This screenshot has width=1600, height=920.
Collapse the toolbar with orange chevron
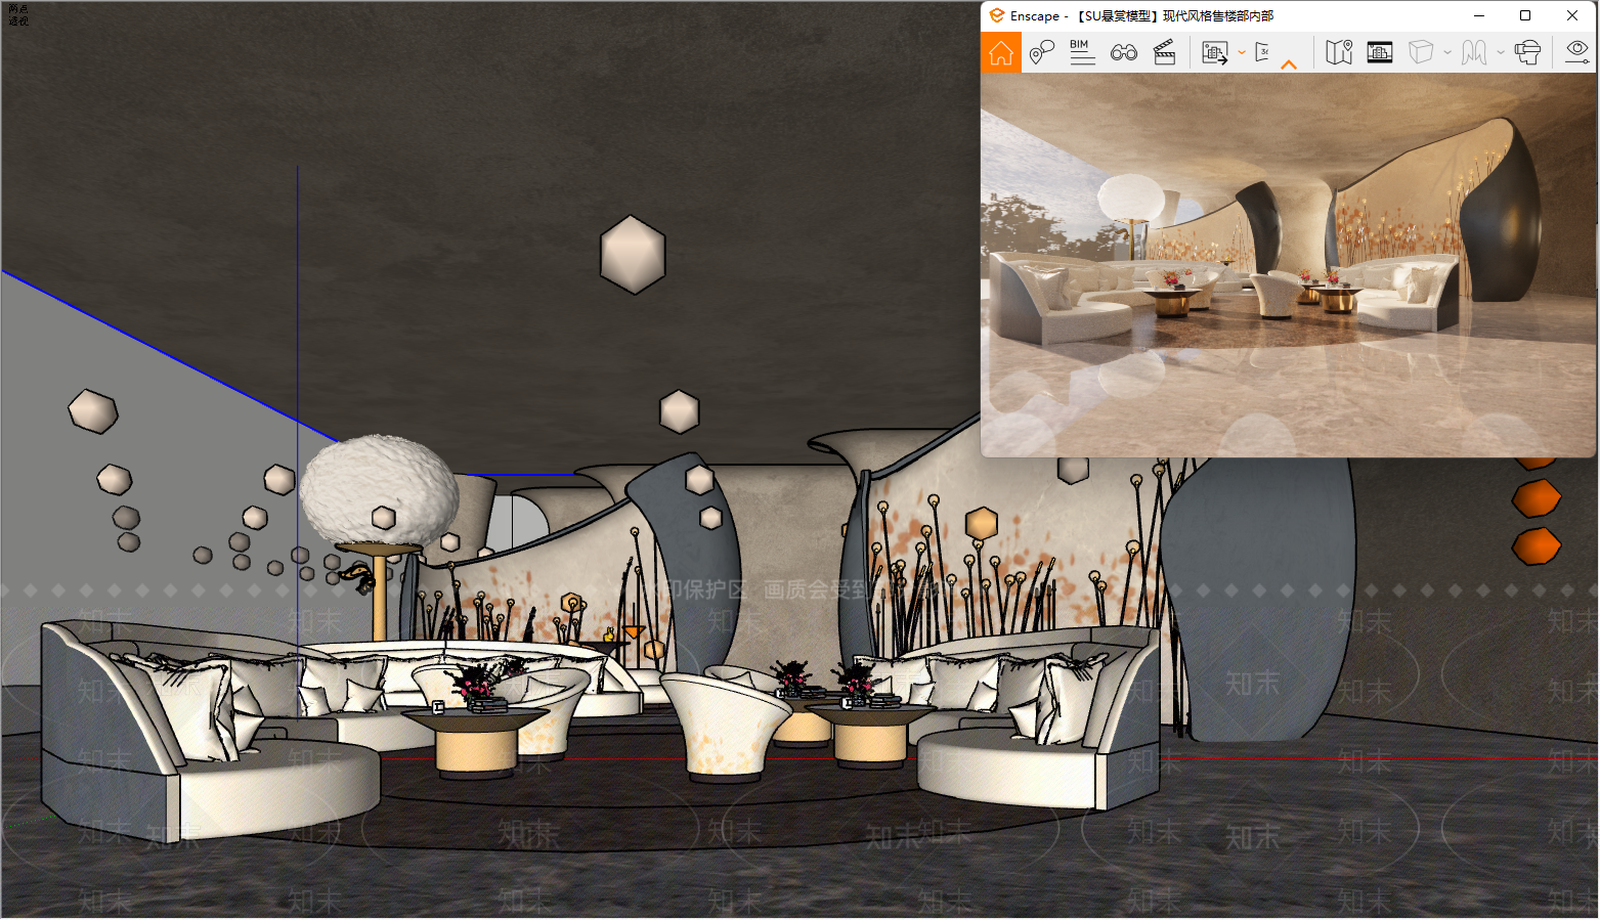[1289, 64]
